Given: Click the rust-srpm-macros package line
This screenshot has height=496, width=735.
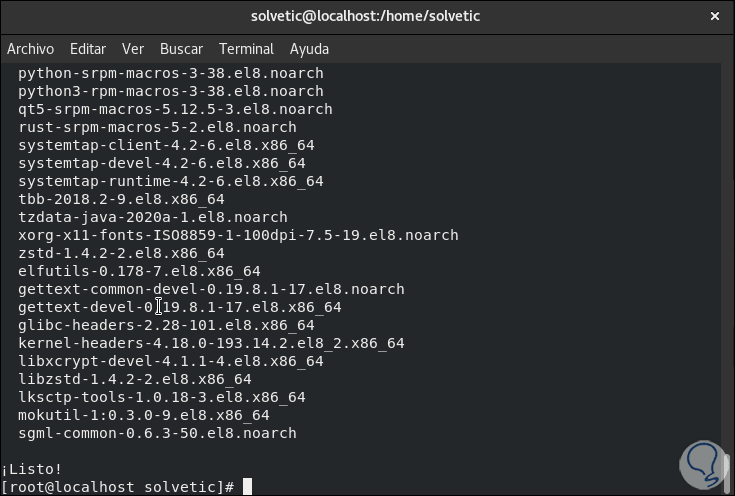Looking at the screenshot, I should click(157, 127).
